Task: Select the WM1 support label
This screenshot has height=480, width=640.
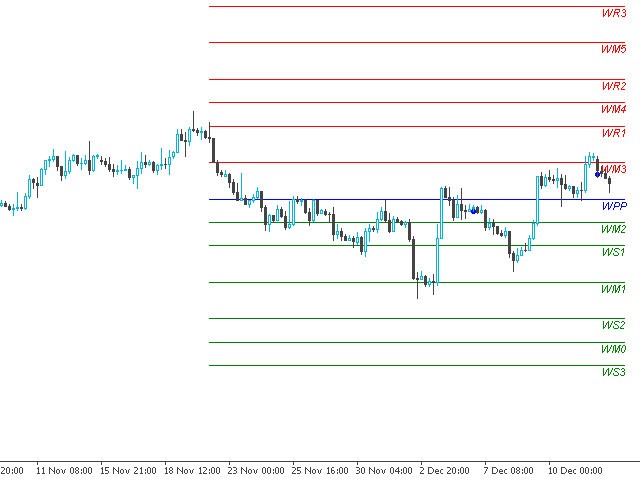Action: (x=613, y=289)
